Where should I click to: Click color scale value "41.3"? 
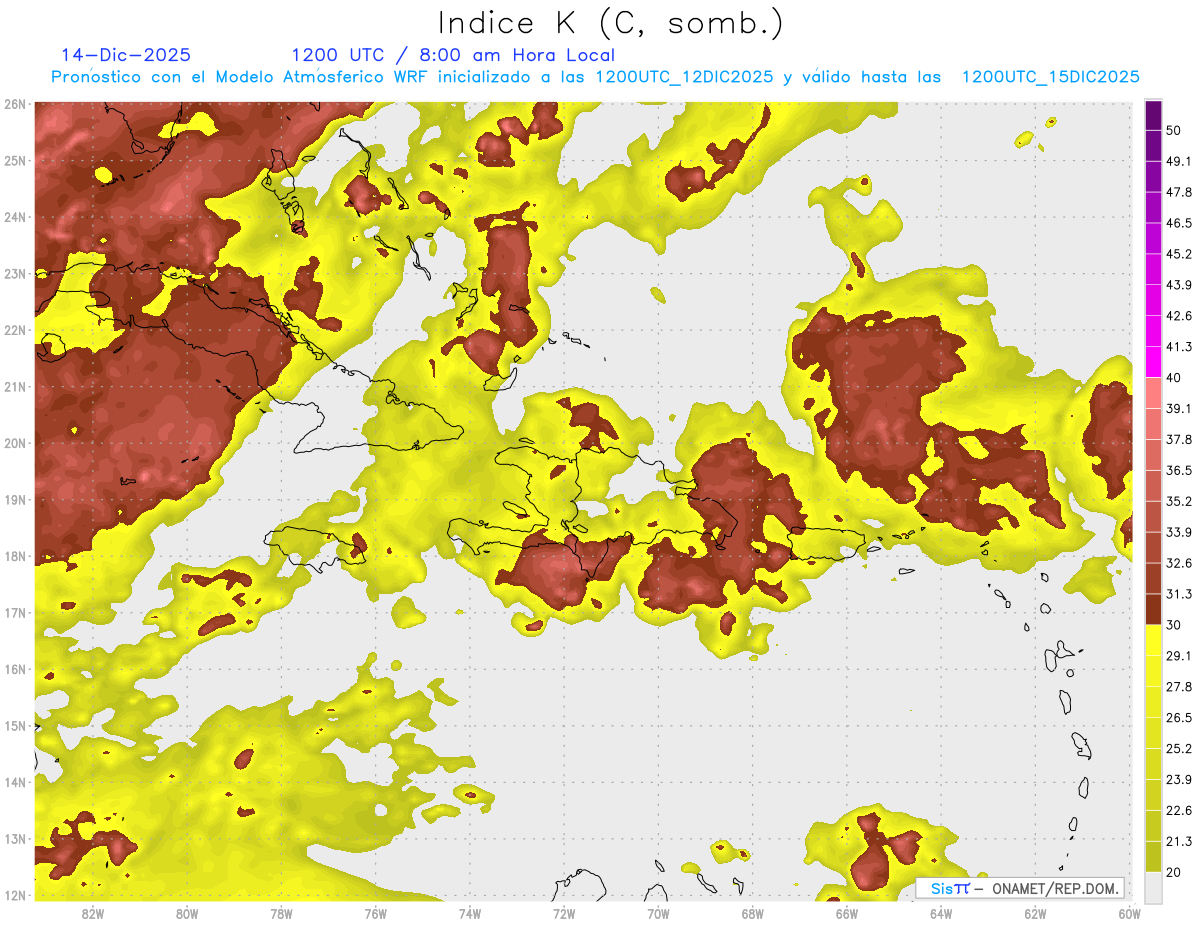pyautogui.click(x=1178, y=347)
